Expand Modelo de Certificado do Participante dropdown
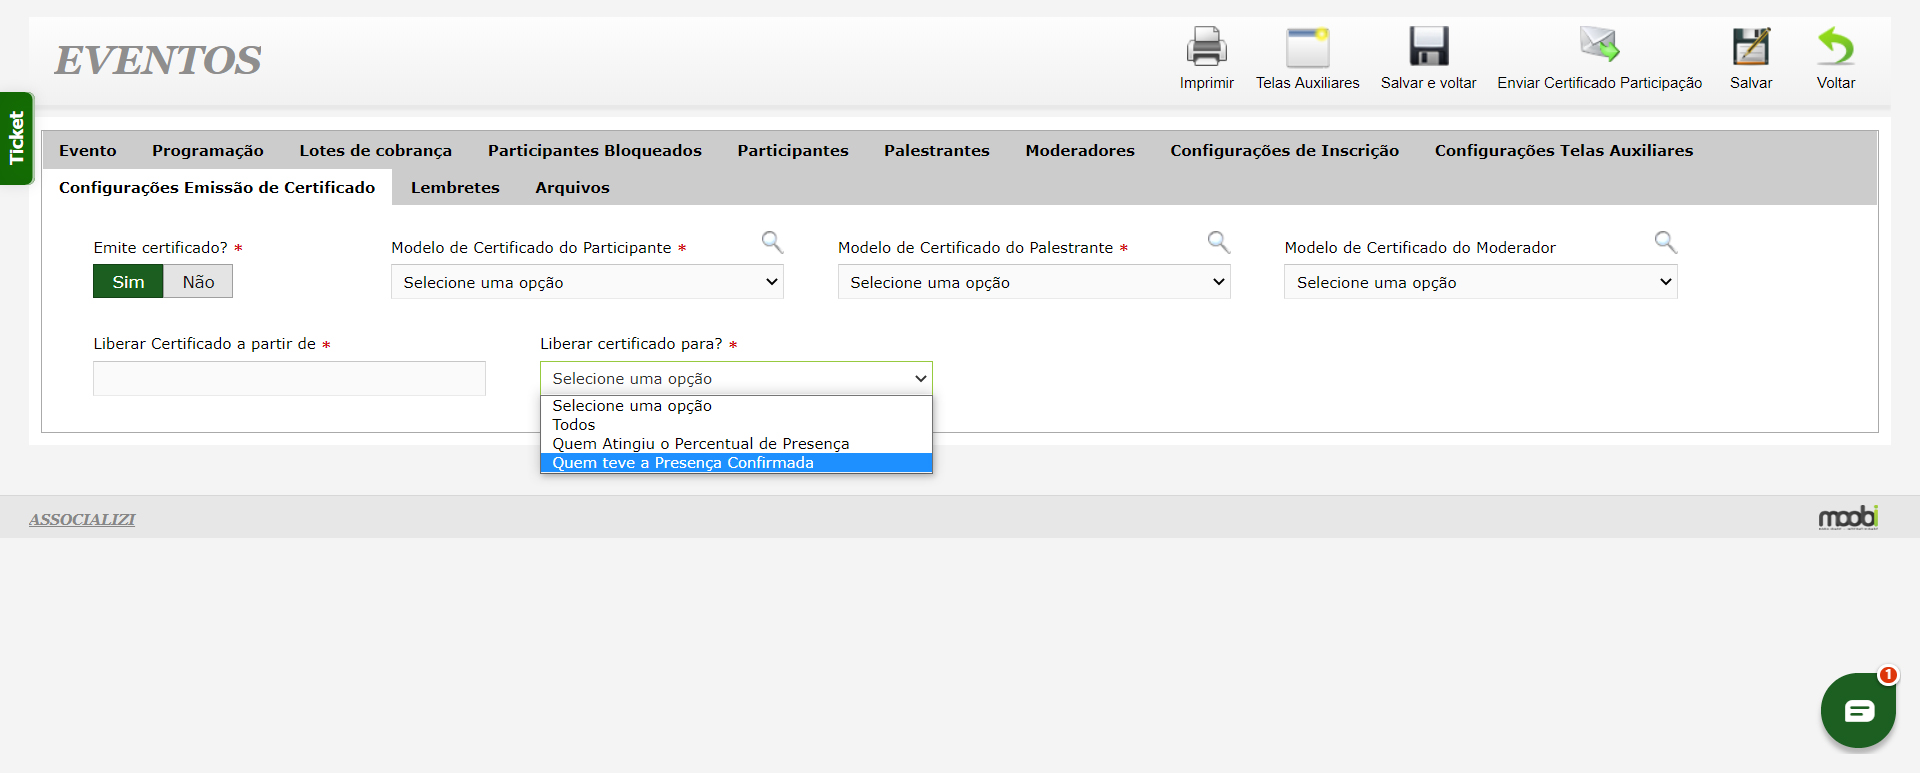Viewport: 1920px width, 775px height. (x=587, y=283)
